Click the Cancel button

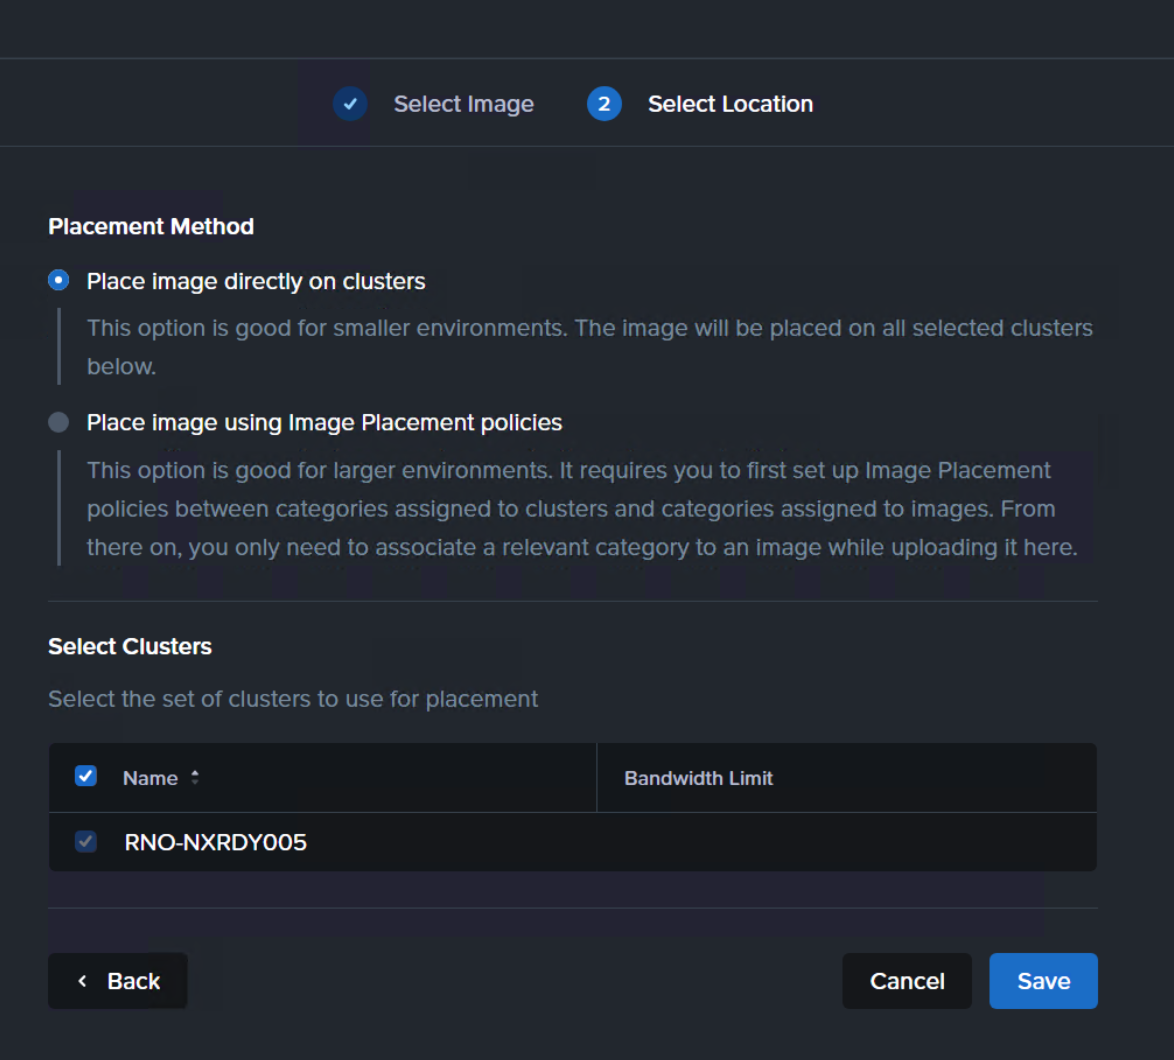click(907, 981)
